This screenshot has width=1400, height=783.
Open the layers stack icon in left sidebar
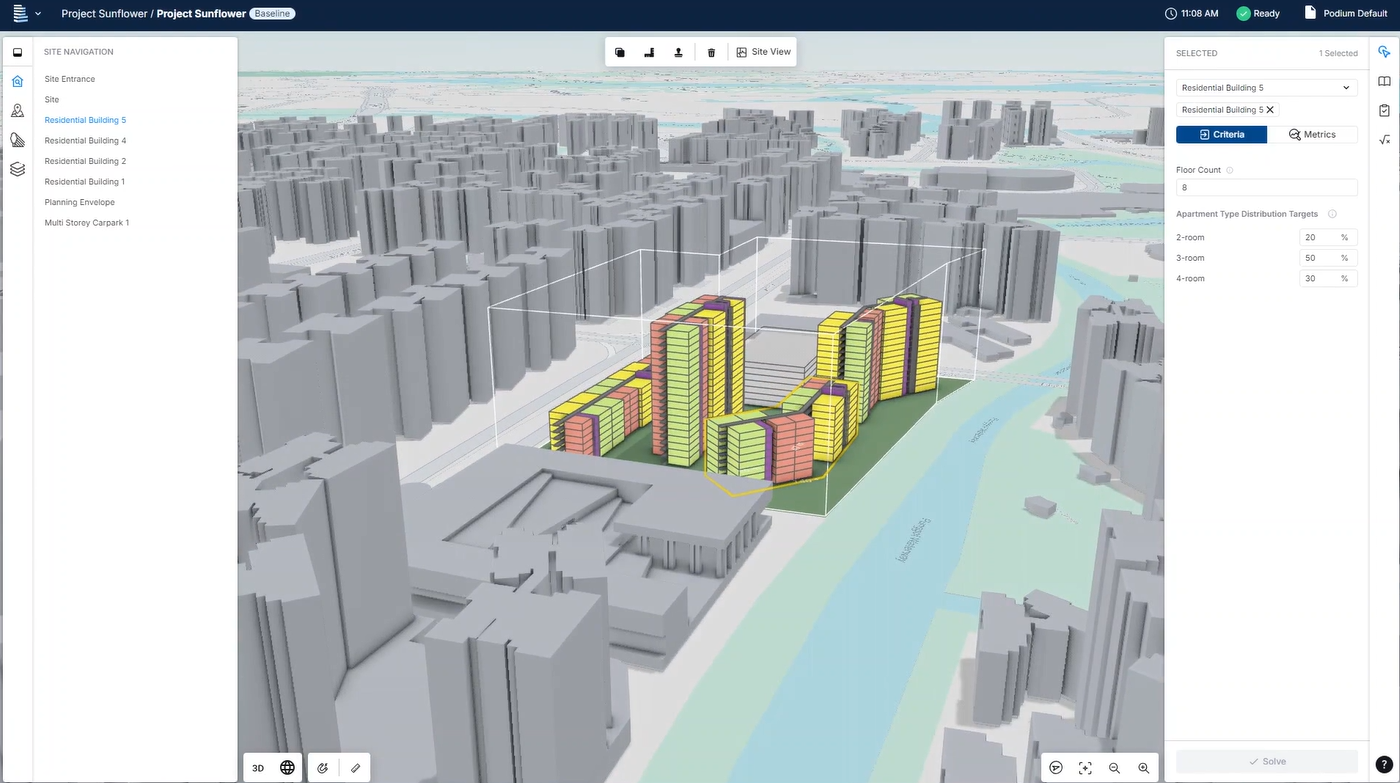point(17,169)
